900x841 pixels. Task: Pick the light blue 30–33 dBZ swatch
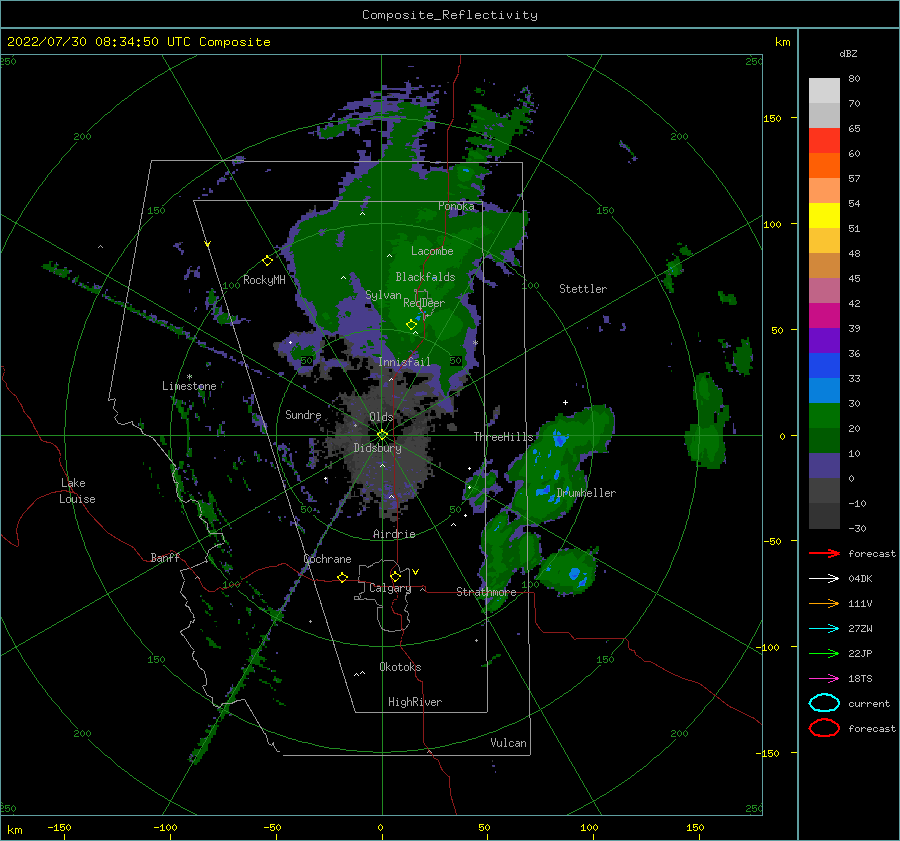(x=824, y=390)
